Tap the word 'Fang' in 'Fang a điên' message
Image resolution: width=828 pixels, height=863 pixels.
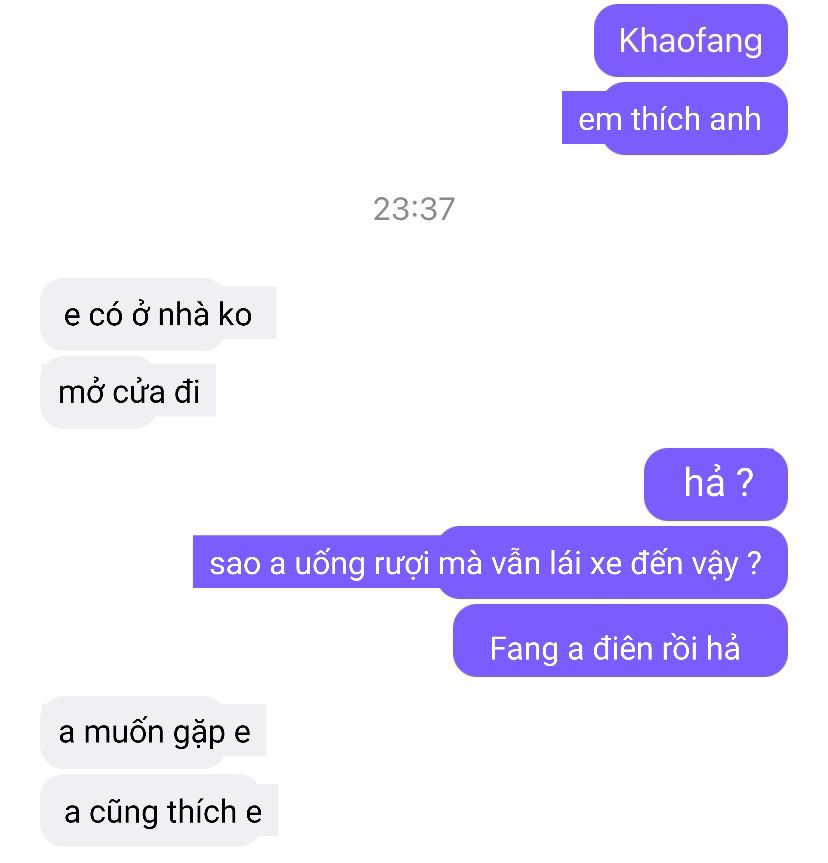[x=524, y=650]
